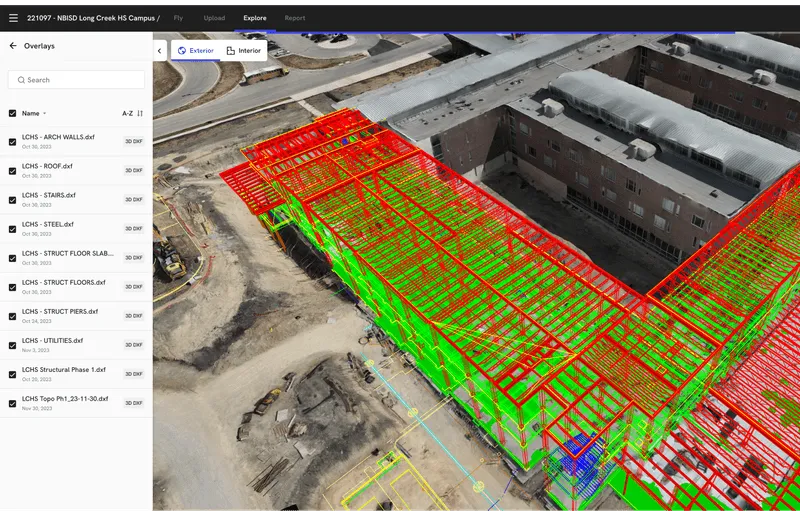800x512 pixels.
Task: Switch to Interior view
Action: tap(244, 50)
